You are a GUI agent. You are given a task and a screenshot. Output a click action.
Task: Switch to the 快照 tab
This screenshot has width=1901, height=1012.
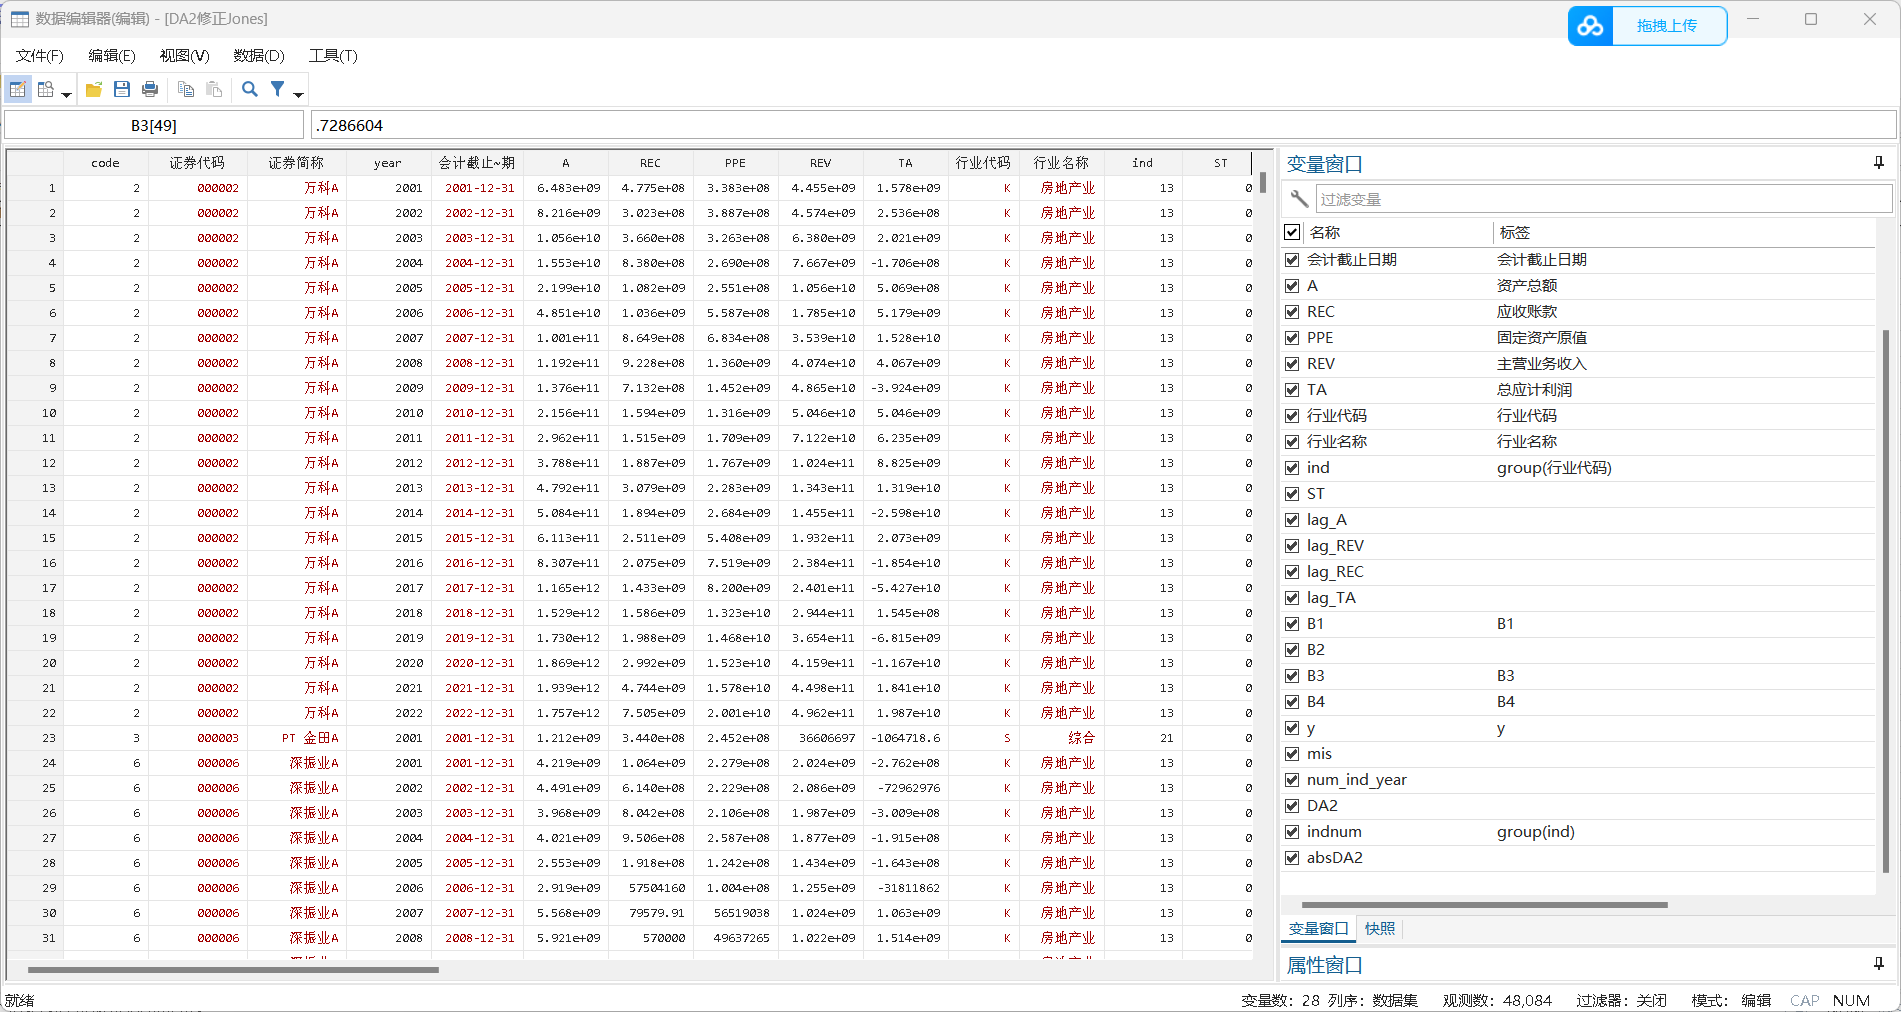click(1380, 929)
